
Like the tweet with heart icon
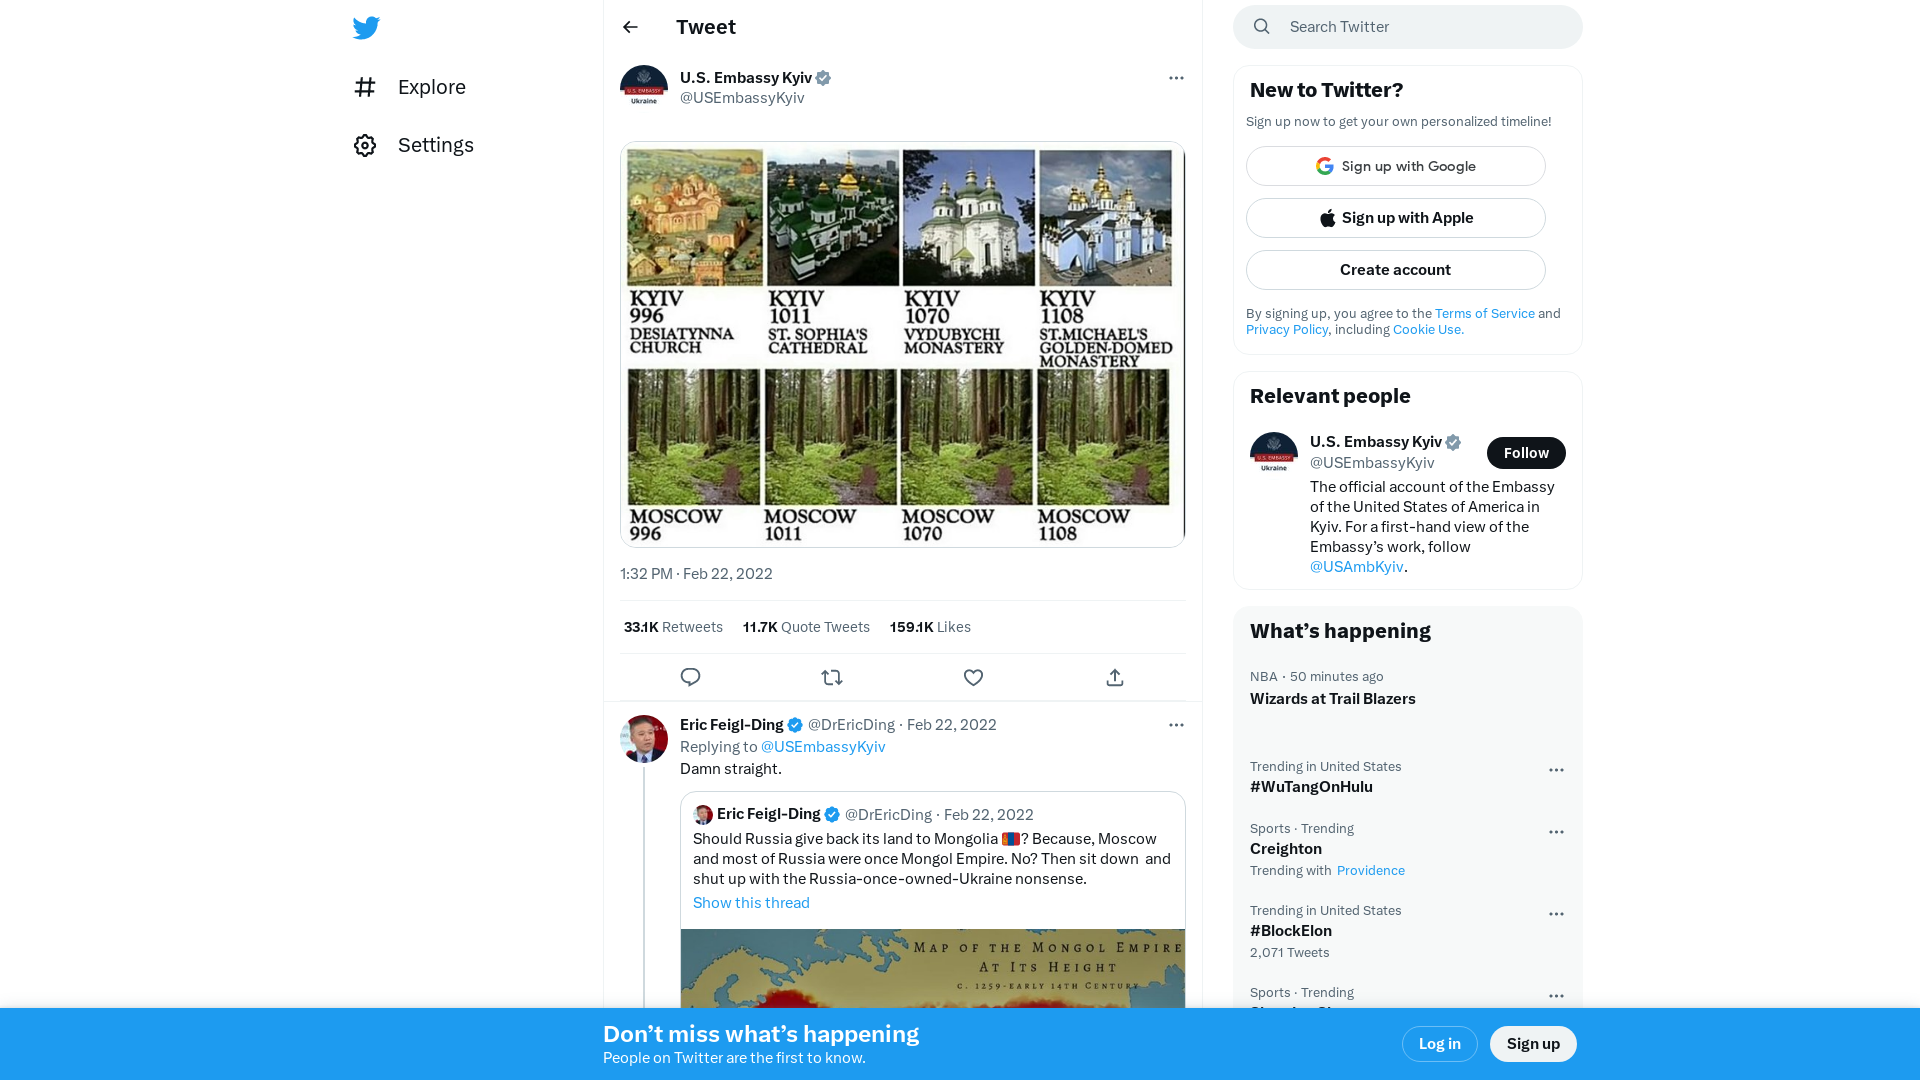tap(973, 677)
